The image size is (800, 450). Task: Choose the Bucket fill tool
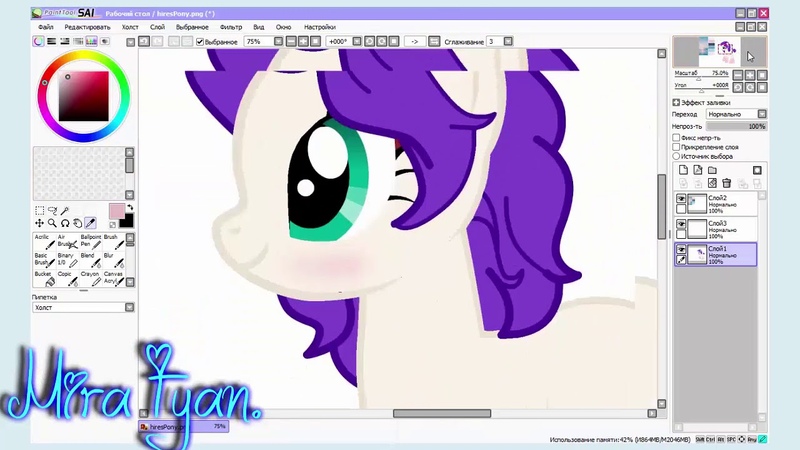(44, 279)
